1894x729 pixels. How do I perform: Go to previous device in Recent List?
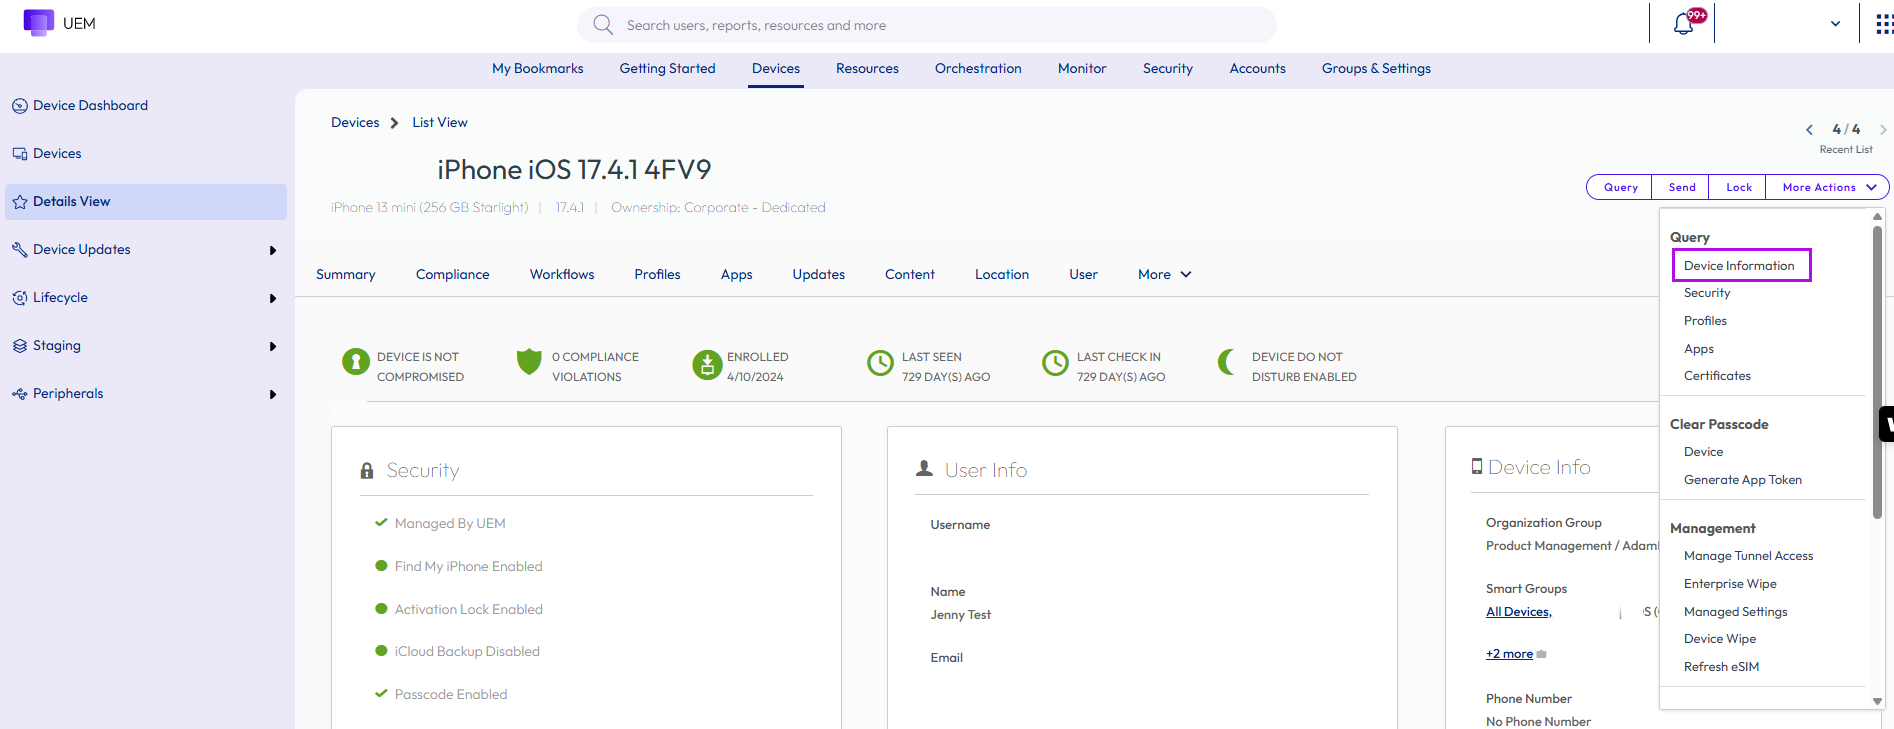[x=1809, y=130]
